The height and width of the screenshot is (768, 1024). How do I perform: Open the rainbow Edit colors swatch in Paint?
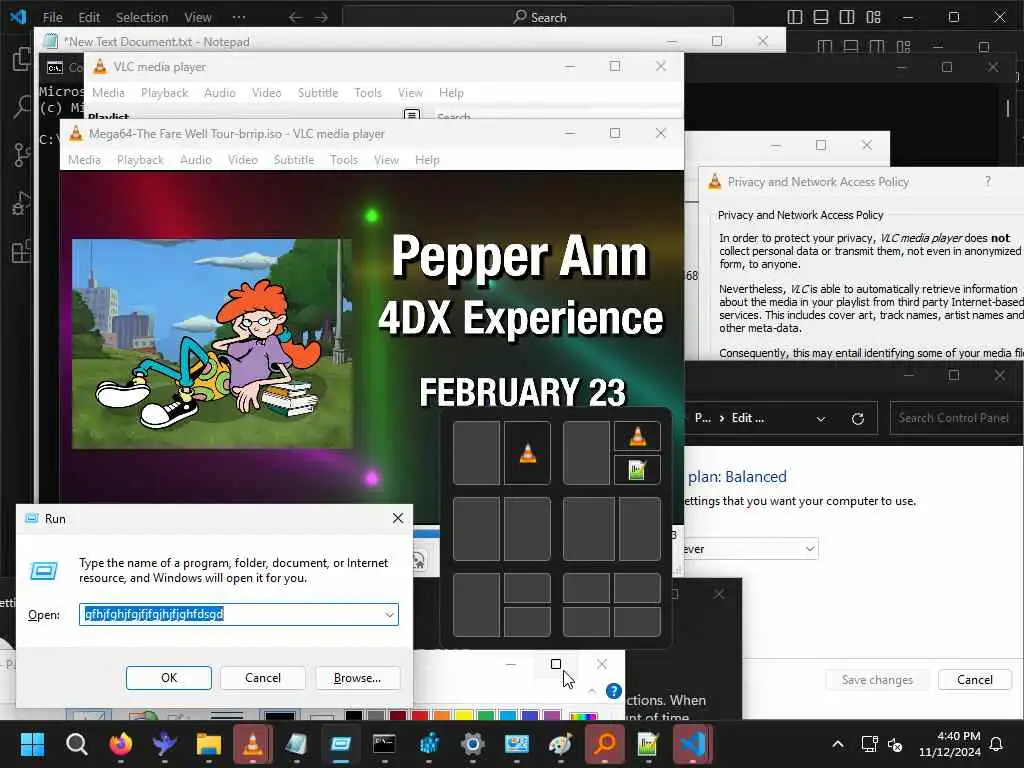coord(583,716)
